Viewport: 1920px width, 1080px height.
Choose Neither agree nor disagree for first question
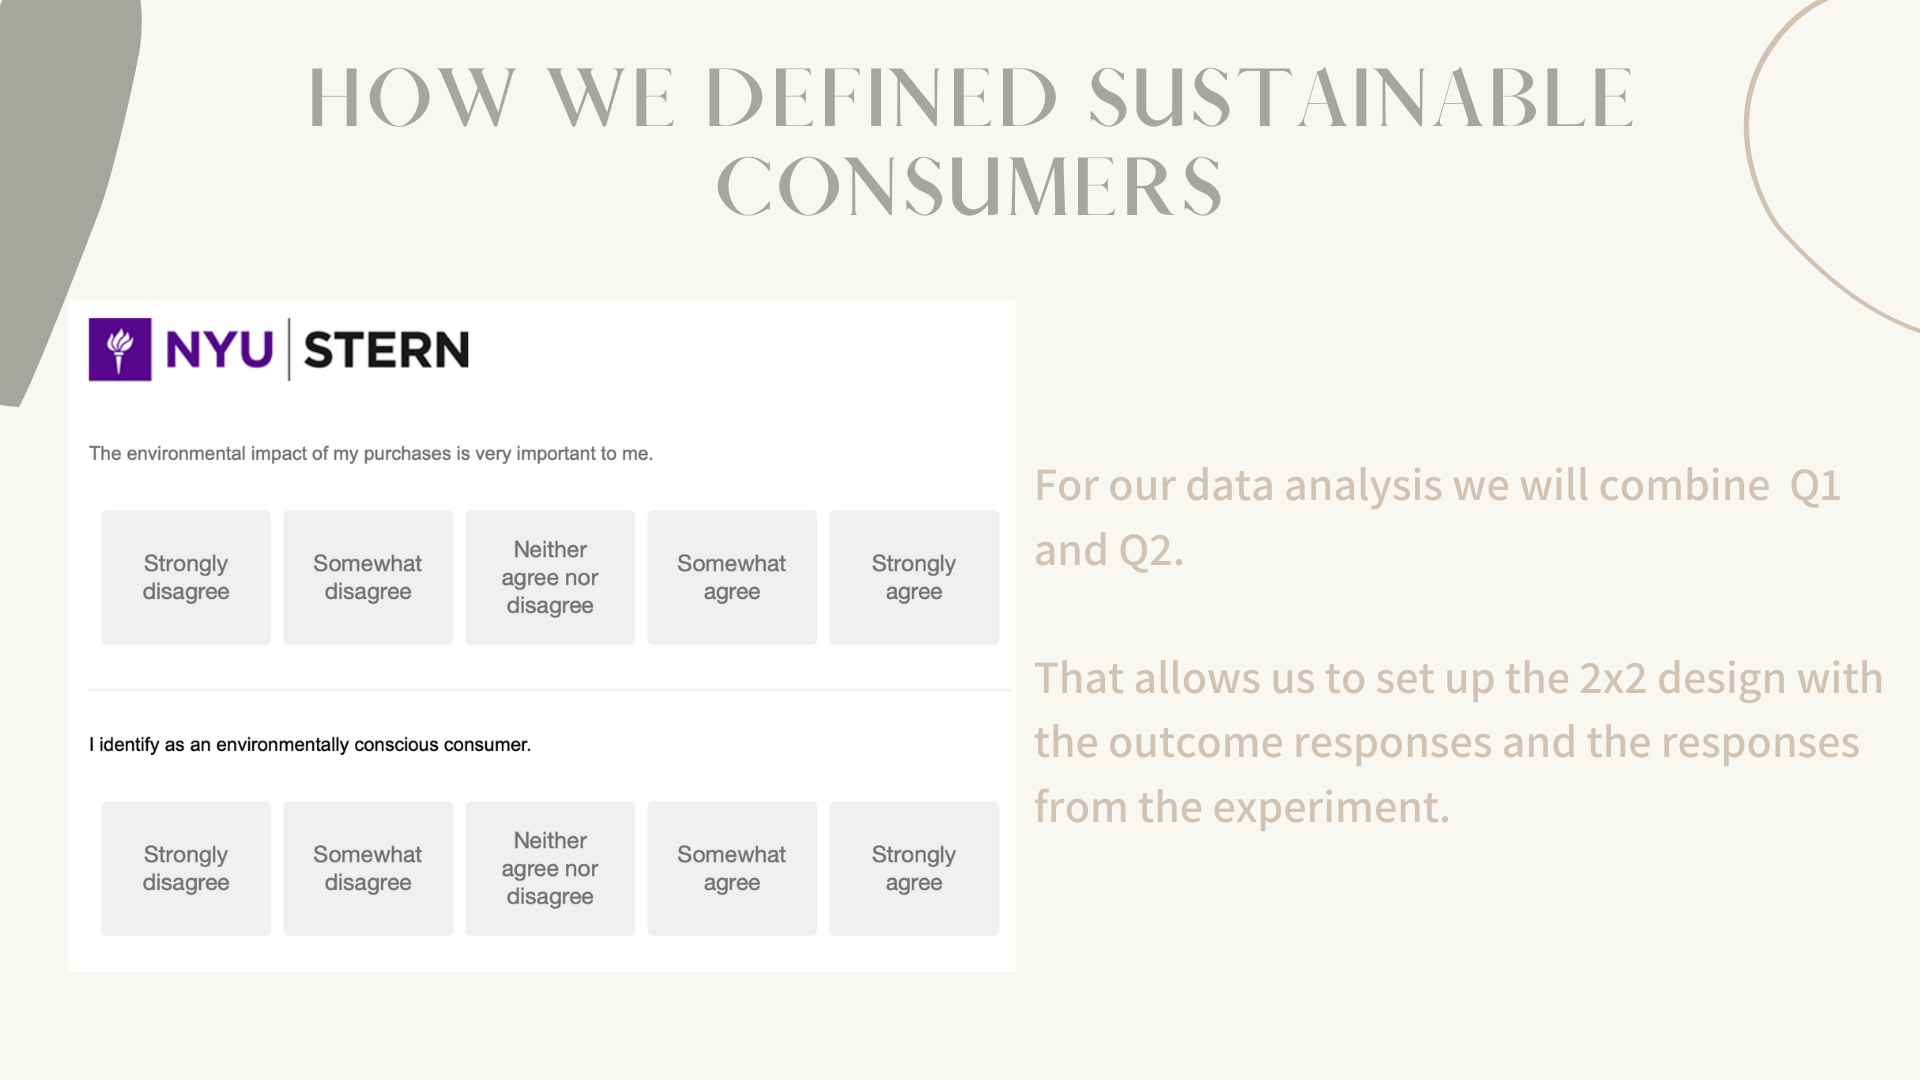point(550,577)
